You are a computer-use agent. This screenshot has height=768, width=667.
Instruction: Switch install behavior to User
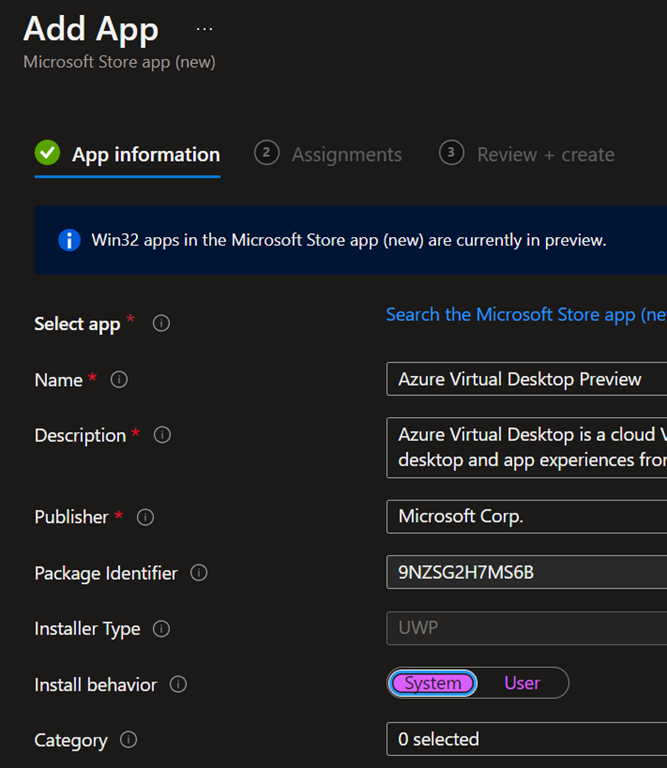(x=522, y=683)
